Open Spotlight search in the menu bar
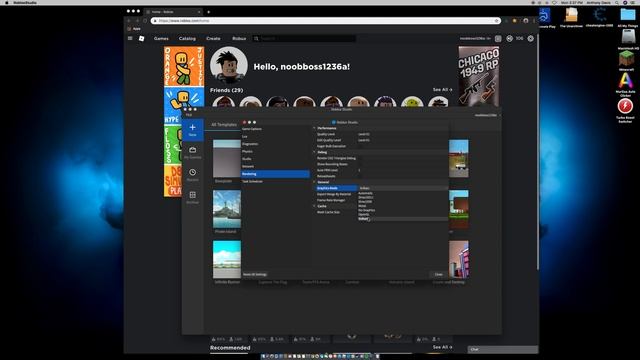Image resolution: width=640 pixels, height=360 pixels. [617, 2]
